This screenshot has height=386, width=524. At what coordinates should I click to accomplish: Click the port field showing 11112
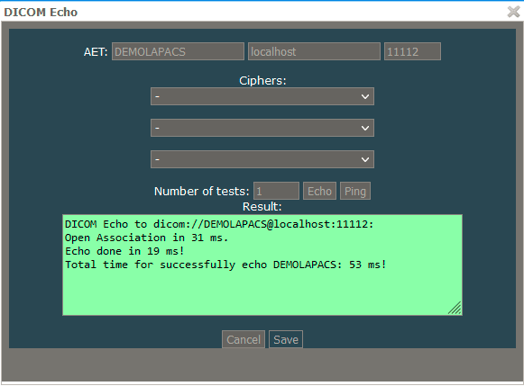pos(412,51)
